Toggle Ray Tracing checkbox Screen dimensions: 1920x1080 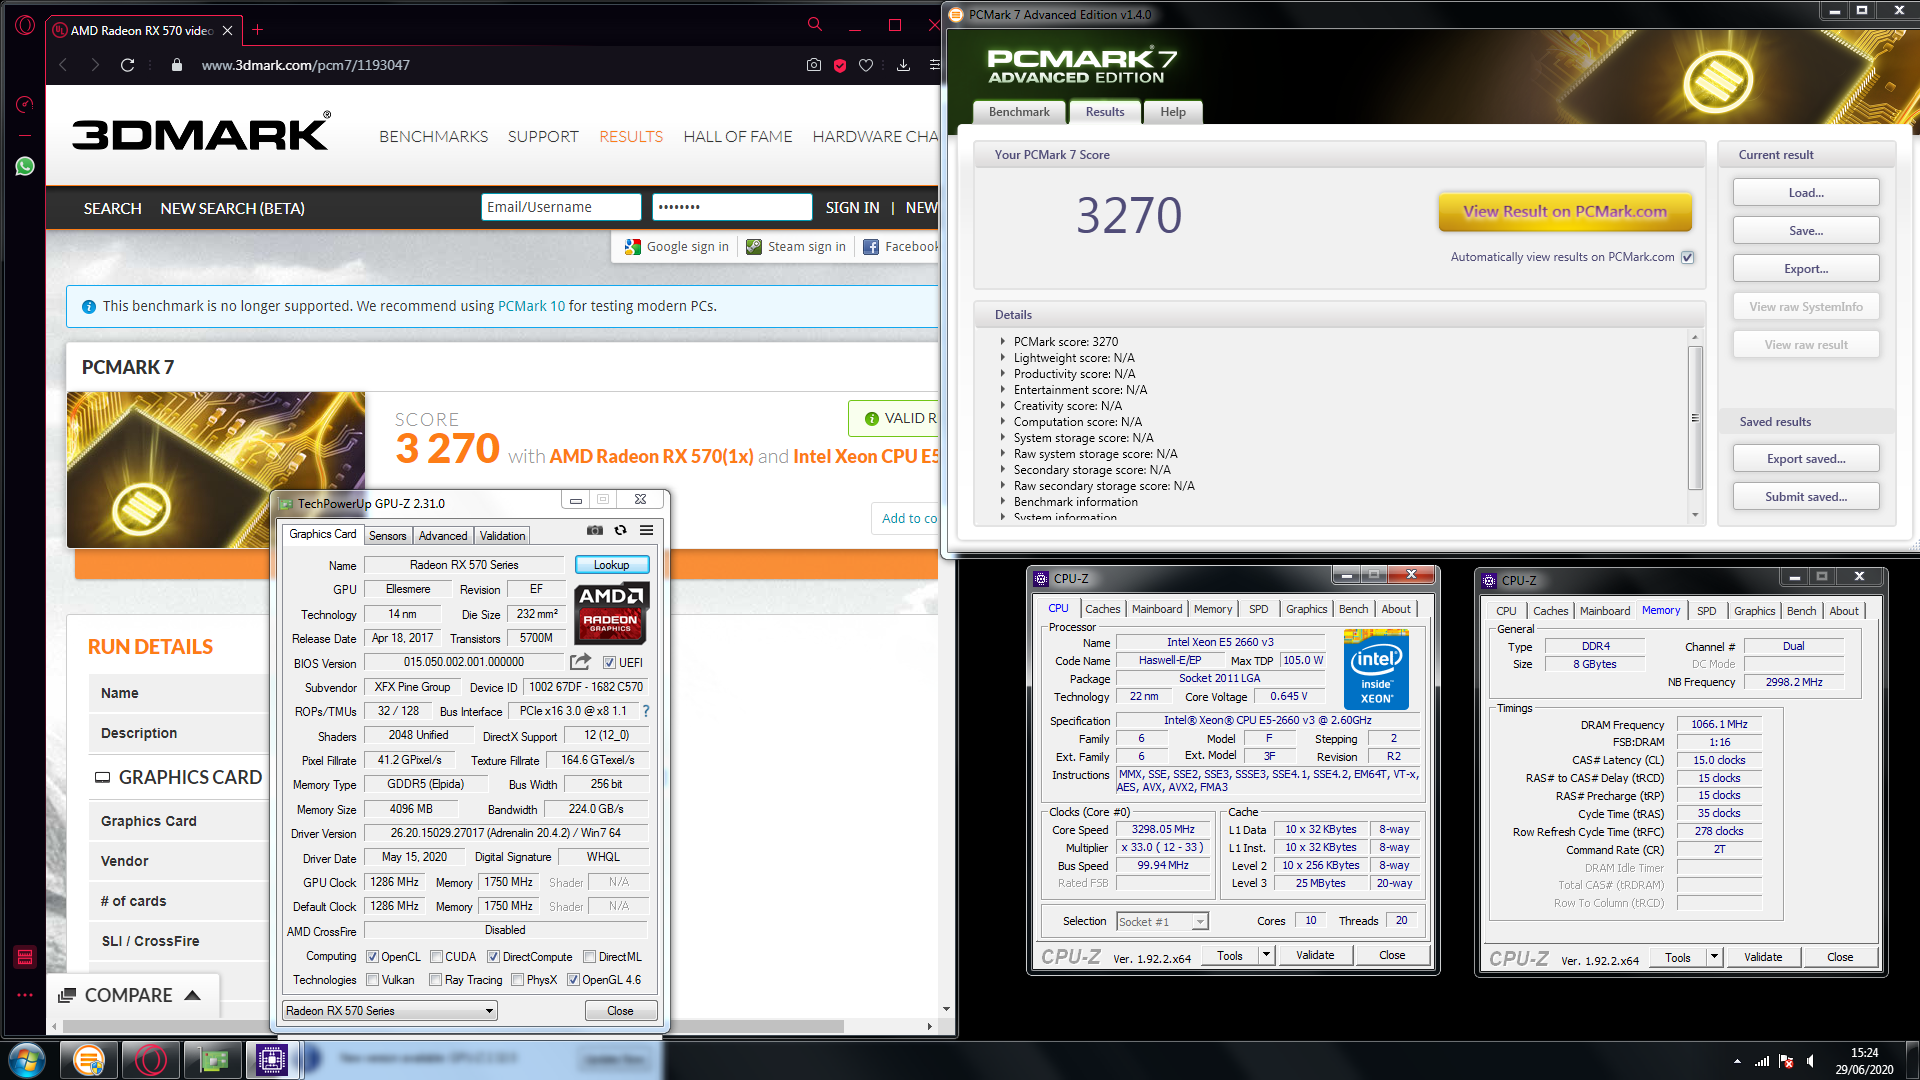[x=435, y=980]
